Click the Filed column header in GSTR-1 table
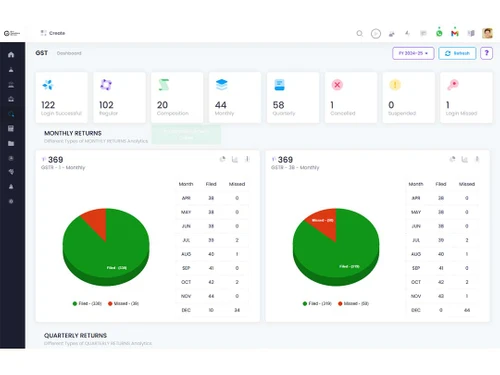 pyautogui.click(x=211, y=184)
